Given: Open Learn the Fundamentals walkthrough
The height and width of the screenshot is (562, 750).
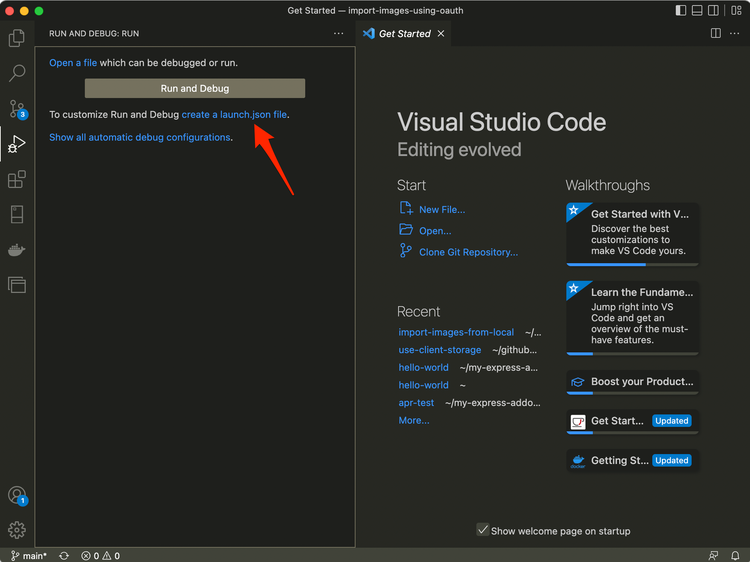Looking at the screenshot, I should (632, 318).
